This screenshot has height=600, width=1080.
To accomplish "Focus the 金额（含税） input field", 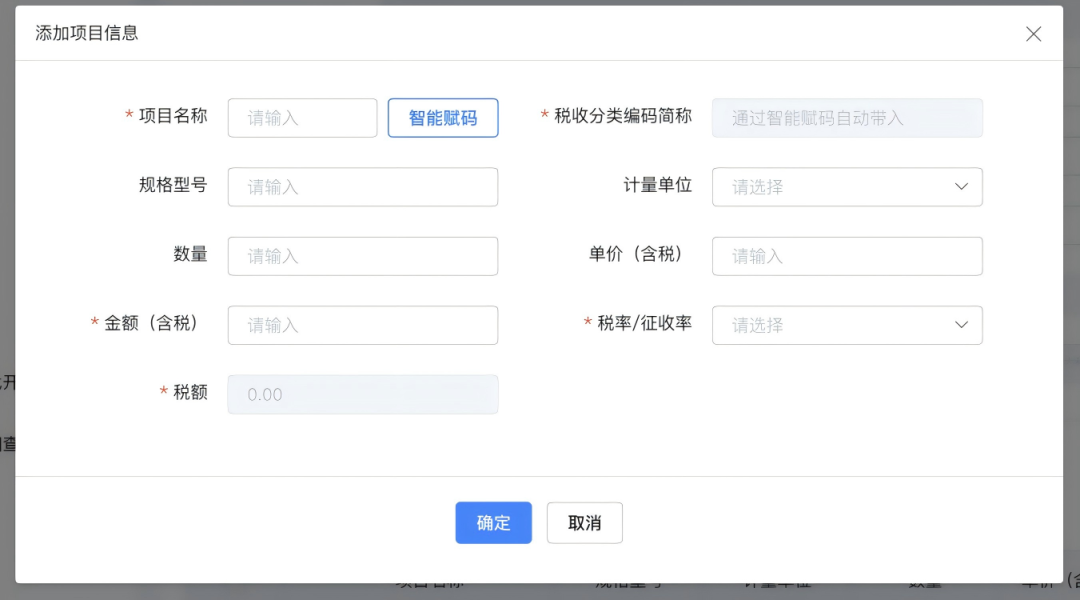I will point(362,325).
